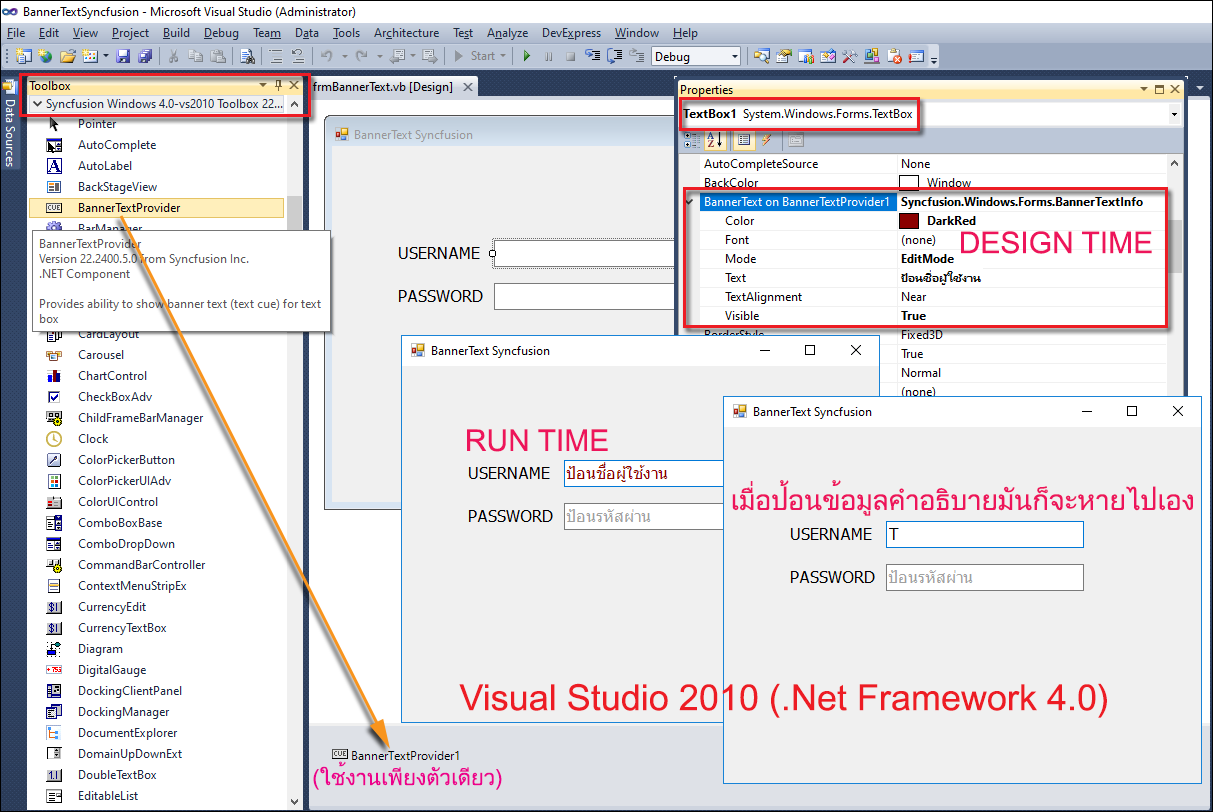Image resolution: width=1213 pixels, height=812 pixels.
Task: Pick the BannerTextProvider icon in Toolbox
Action: 55,208
